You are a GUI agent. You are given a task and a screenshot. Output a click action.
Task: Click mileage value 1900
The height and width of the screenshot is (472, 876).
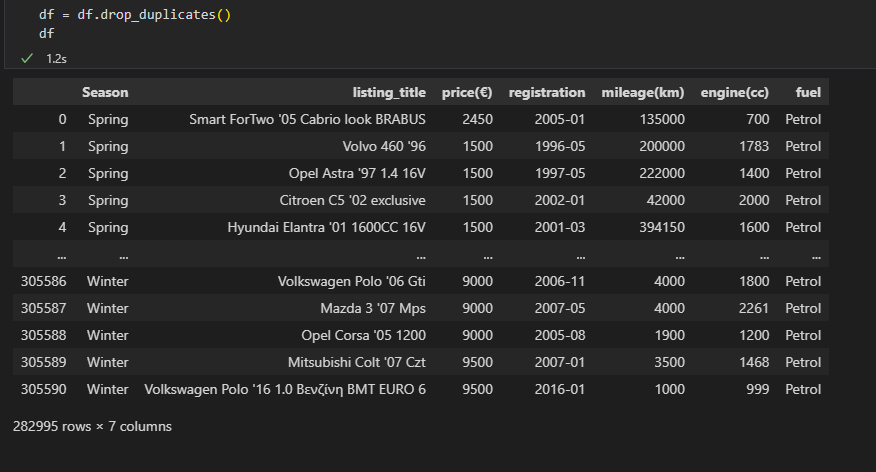coord(669,335)
